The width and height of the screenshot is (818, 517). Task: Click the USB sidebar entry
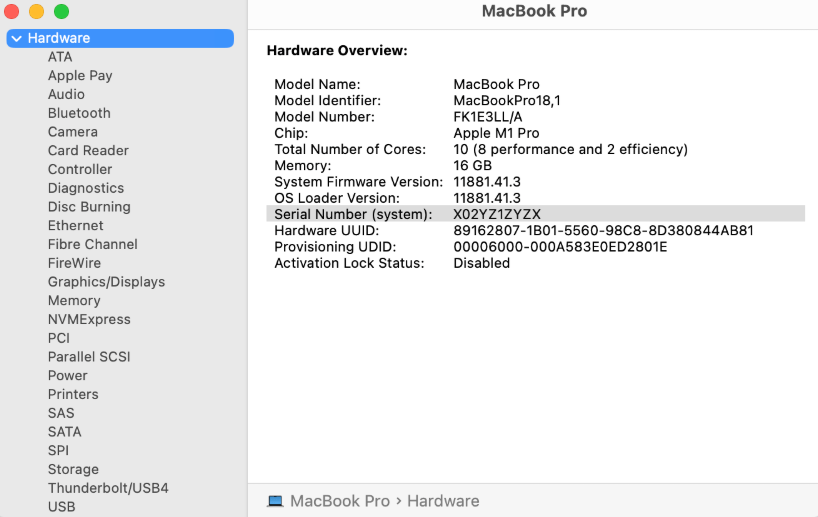[x=61, y=507]
